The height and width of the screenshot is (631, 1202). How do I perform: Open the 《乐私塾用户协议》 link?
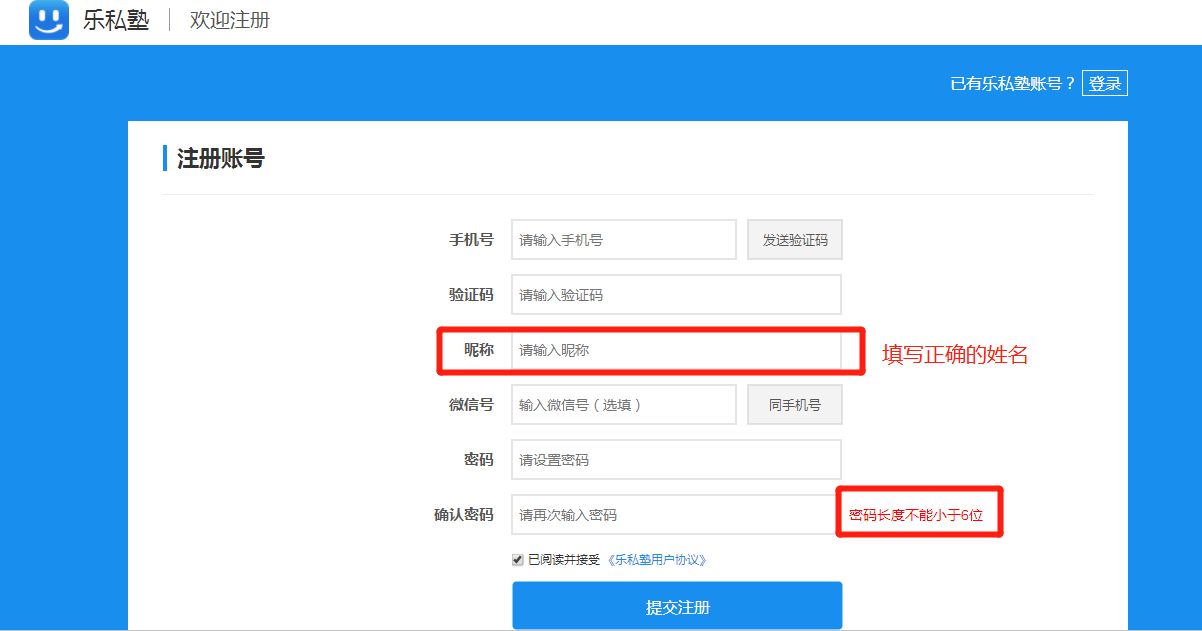657,560
